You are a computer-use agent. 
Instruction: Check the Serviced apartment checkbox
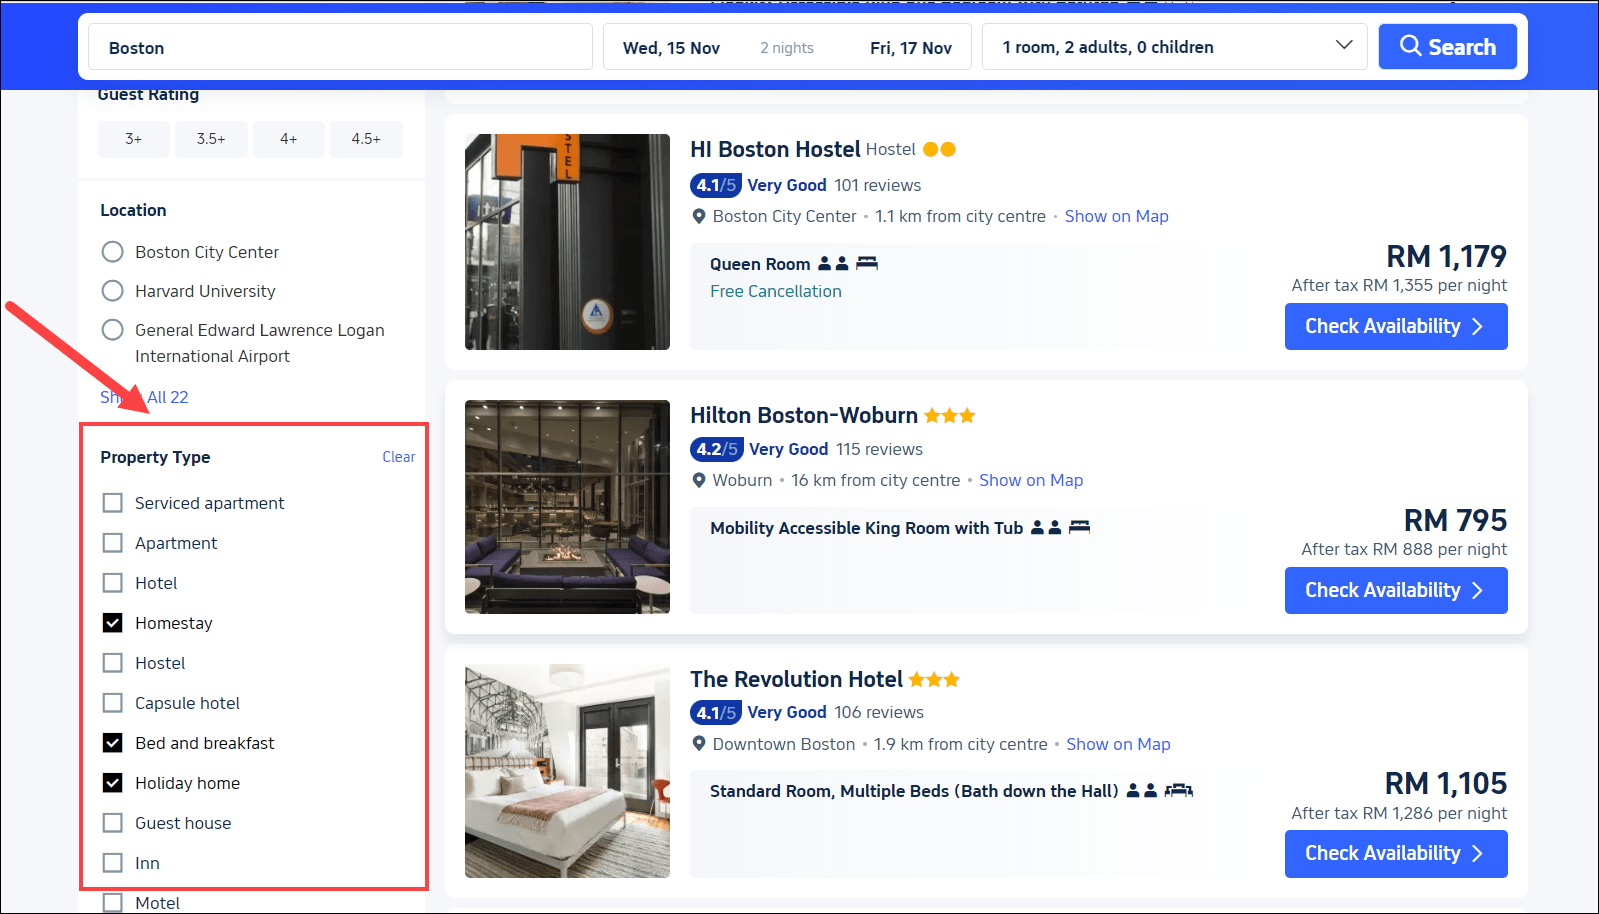pos(113,503)
